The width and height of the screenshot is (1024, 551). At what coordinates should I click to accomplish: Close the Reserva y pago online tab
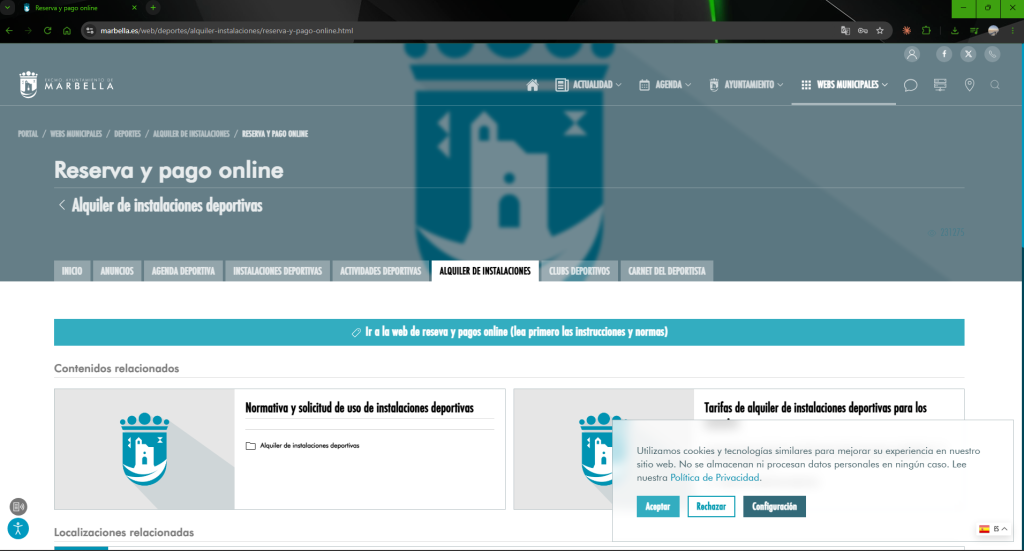[x=134, y=8]
